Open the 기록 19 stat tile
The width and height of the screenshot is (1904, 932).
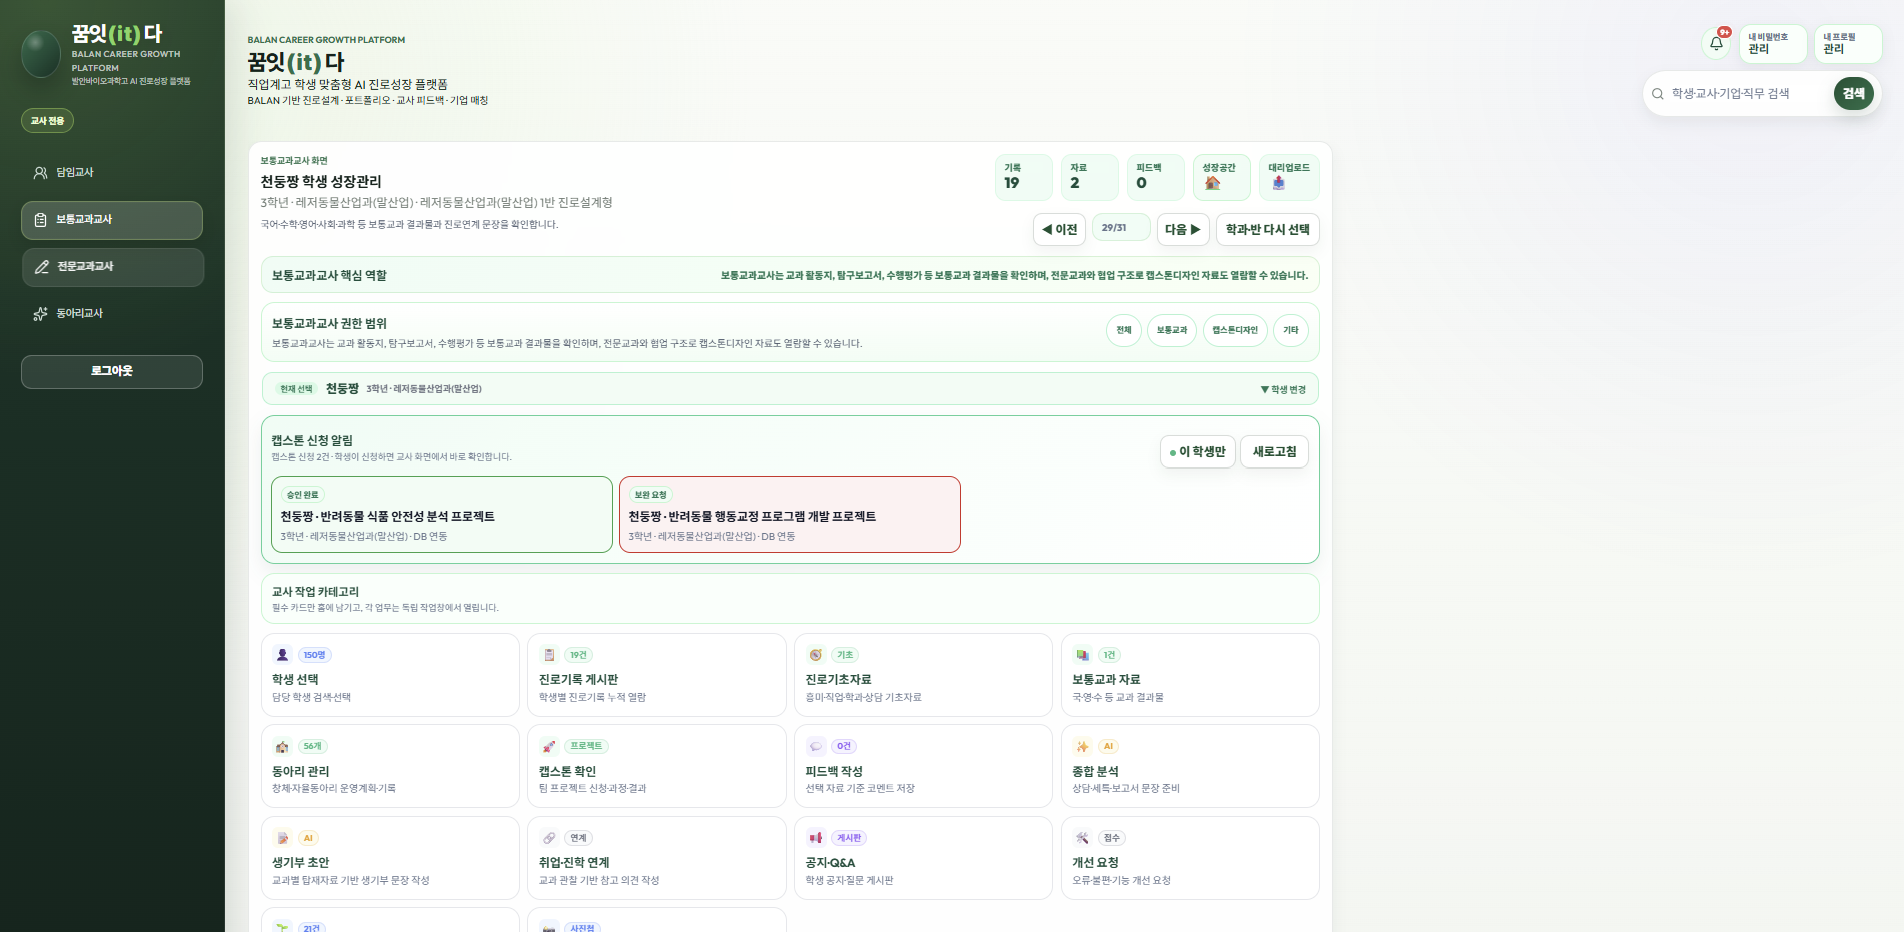[x=1024, y=177]
